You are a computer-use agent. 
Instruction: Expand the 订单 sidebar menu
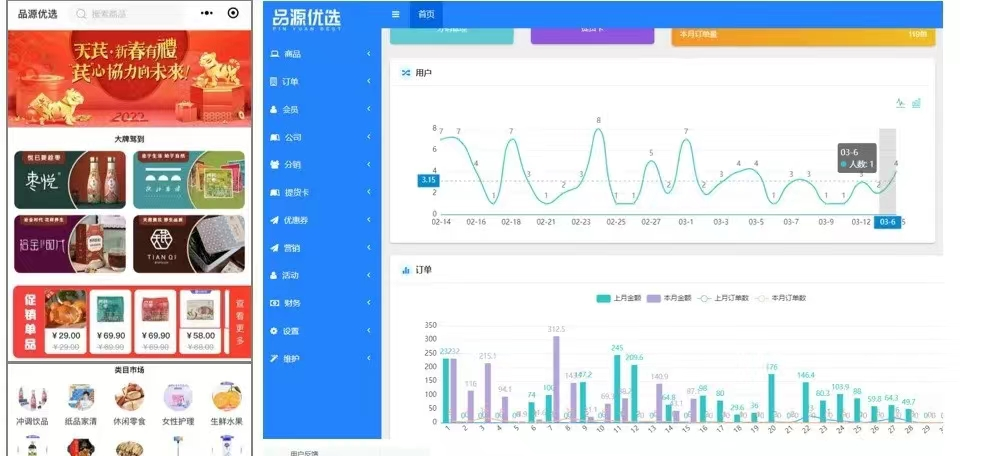point(320,81)
